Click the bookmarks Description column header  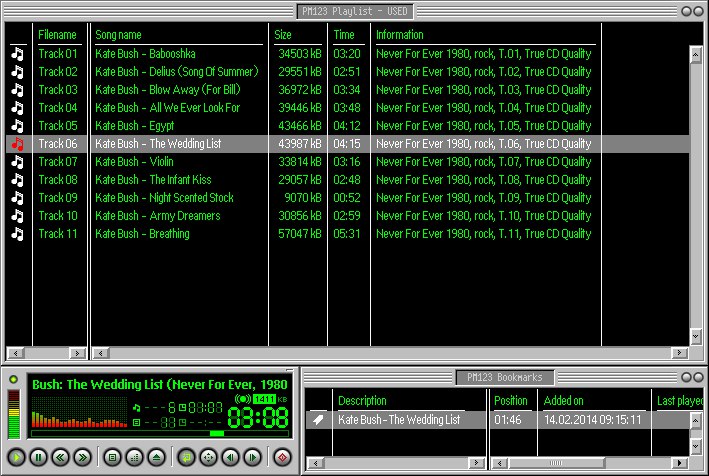click(x=362, y=401)
